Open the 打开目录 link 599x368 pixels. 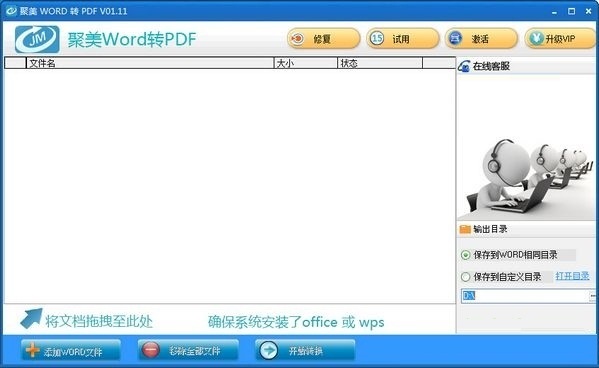click(572, 276)
